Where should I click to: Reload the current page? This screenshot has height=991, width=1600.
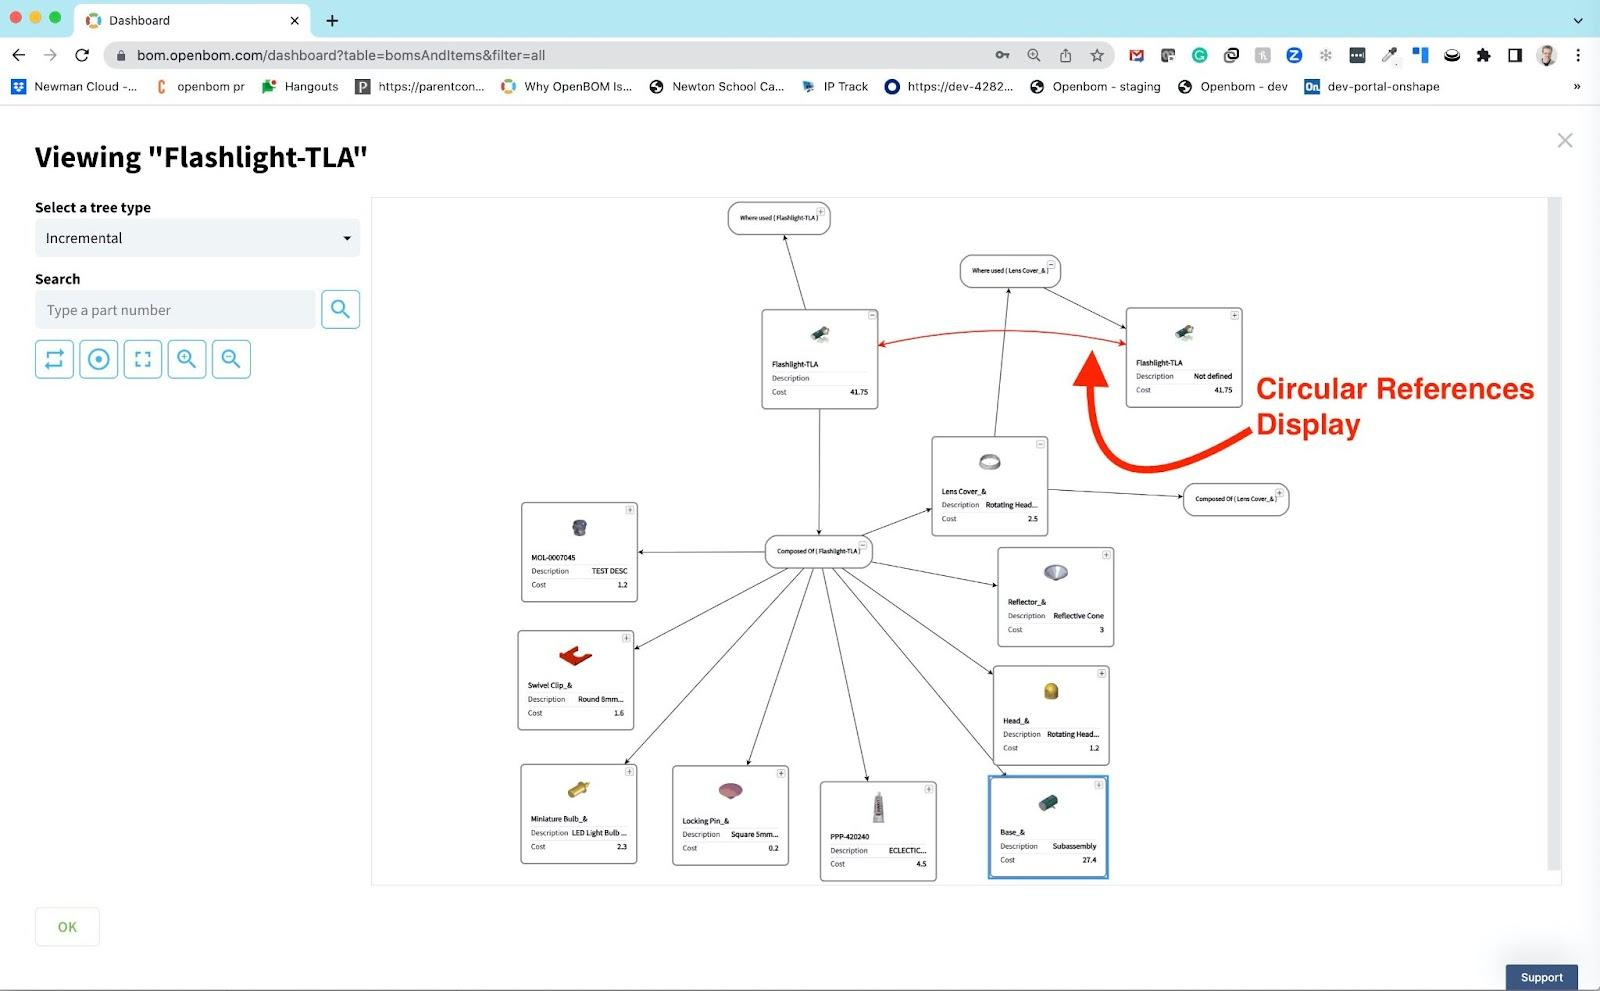(x=82, y=55)
